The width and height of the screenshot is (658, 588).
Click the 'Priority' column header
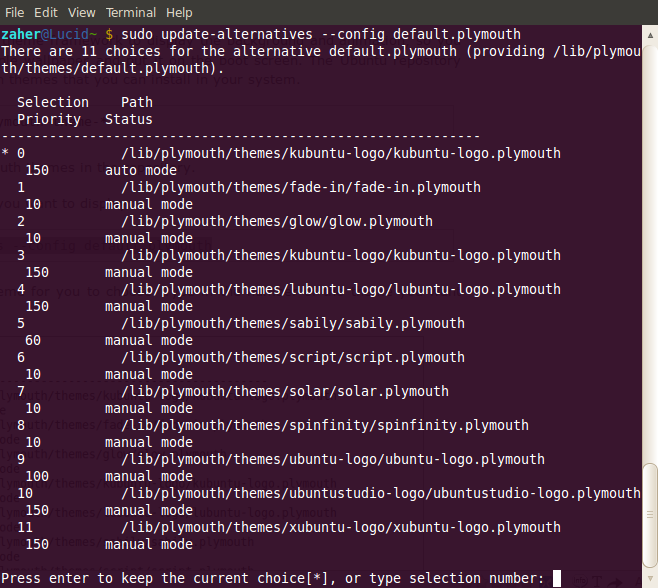pos(49,119)
